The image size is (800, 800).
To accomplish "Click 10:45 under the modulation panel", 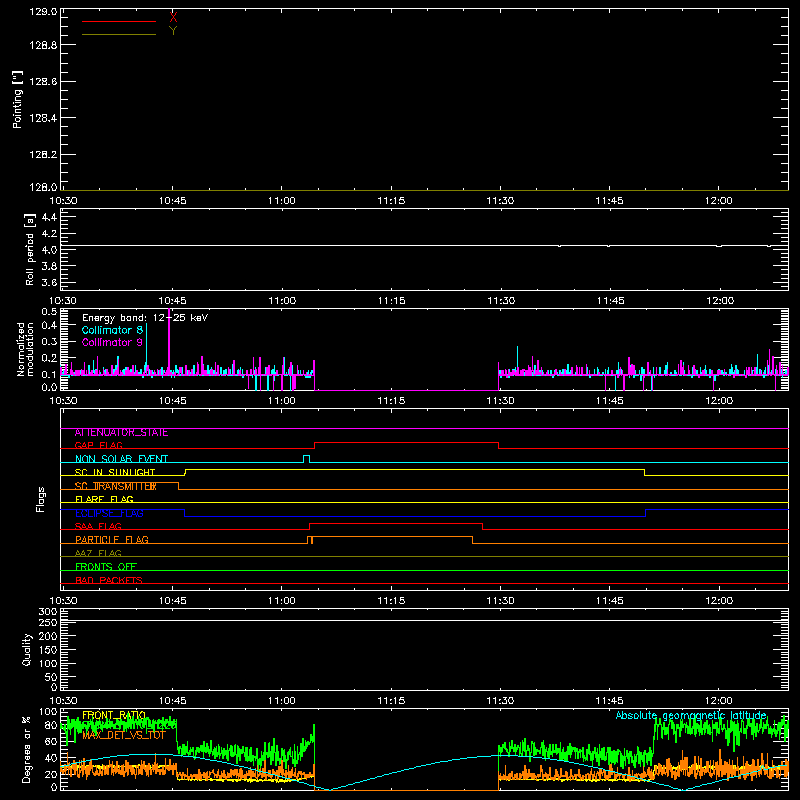I will coord(172,401).
